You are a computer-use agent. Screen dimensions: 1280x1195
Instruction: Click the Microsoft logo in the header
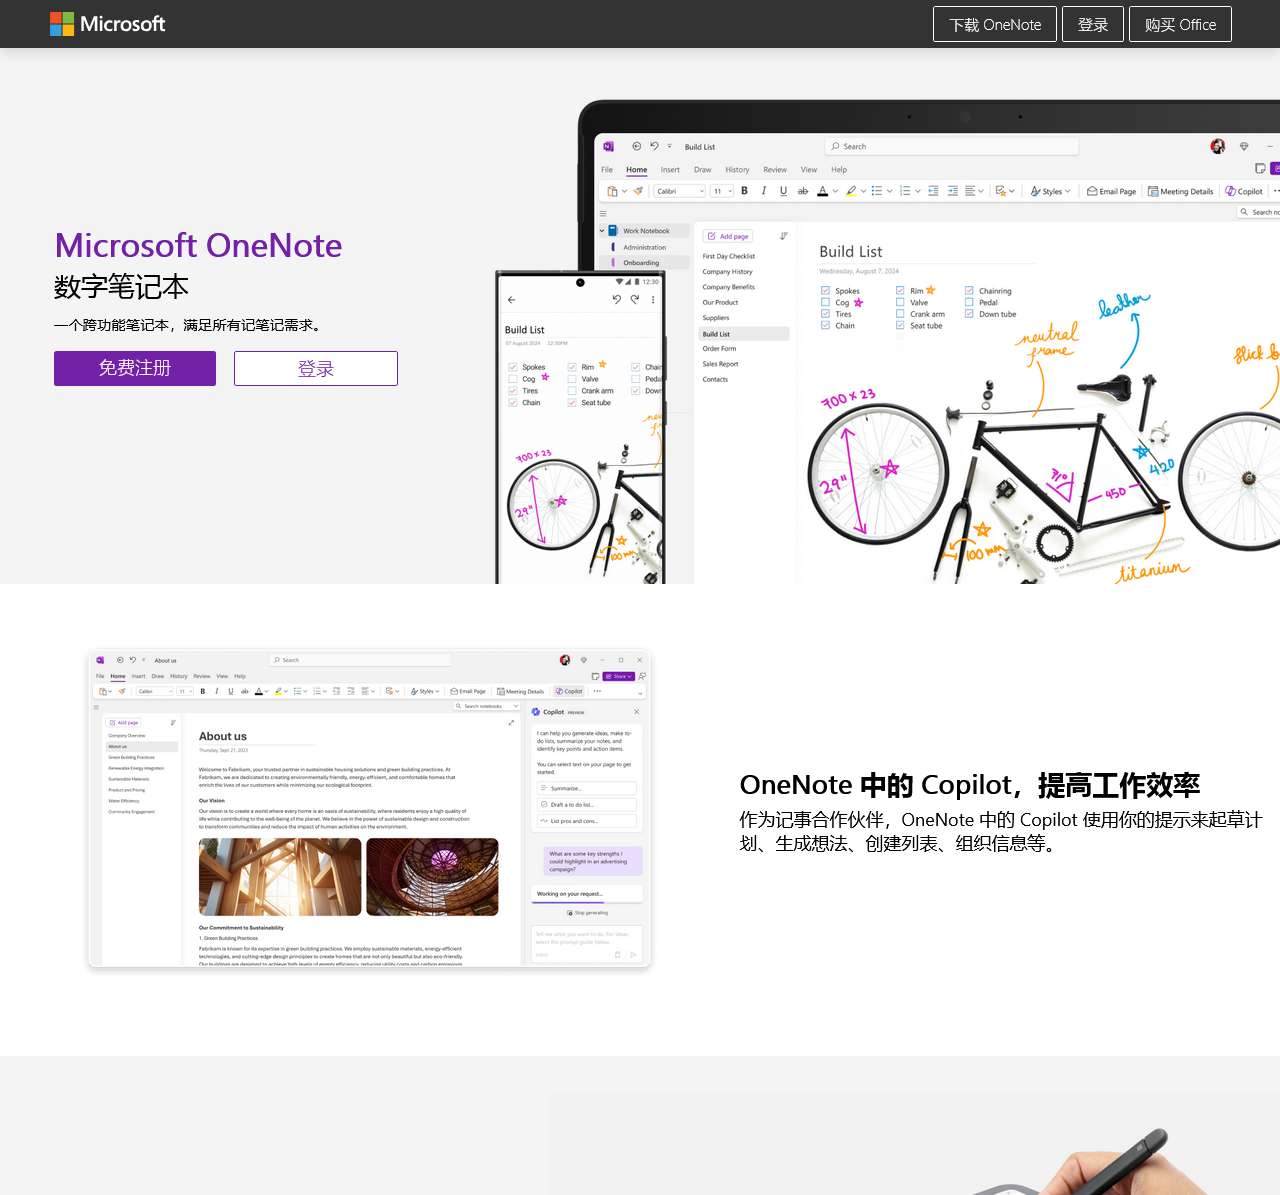click(108, 24)
